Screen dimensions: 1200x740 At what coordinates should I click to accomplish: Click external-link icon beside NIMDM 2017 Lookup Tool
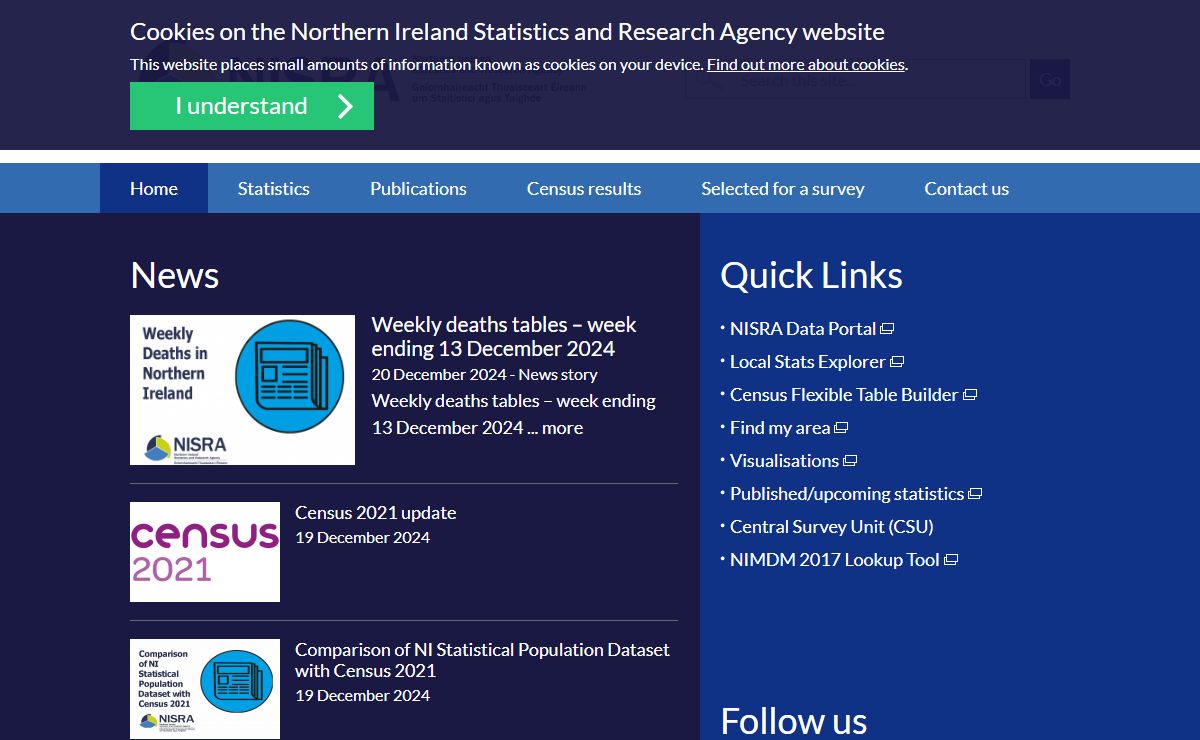pos(951,560)
